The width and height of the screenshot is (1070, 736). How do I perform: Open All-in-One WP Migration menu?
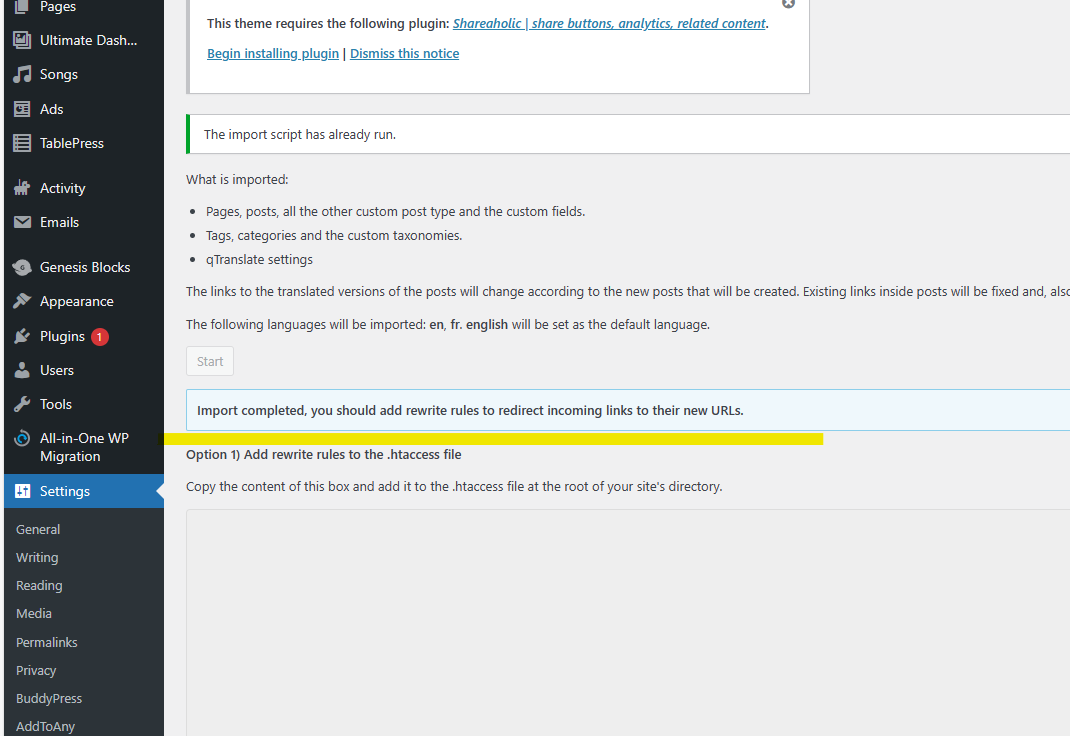tap(84, 447)
